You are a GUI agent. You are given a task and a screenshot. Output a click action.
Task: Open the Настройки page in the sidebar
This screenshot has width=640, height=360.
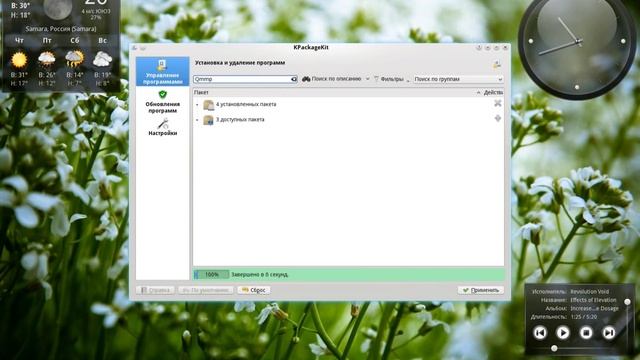tap(162, 127)
